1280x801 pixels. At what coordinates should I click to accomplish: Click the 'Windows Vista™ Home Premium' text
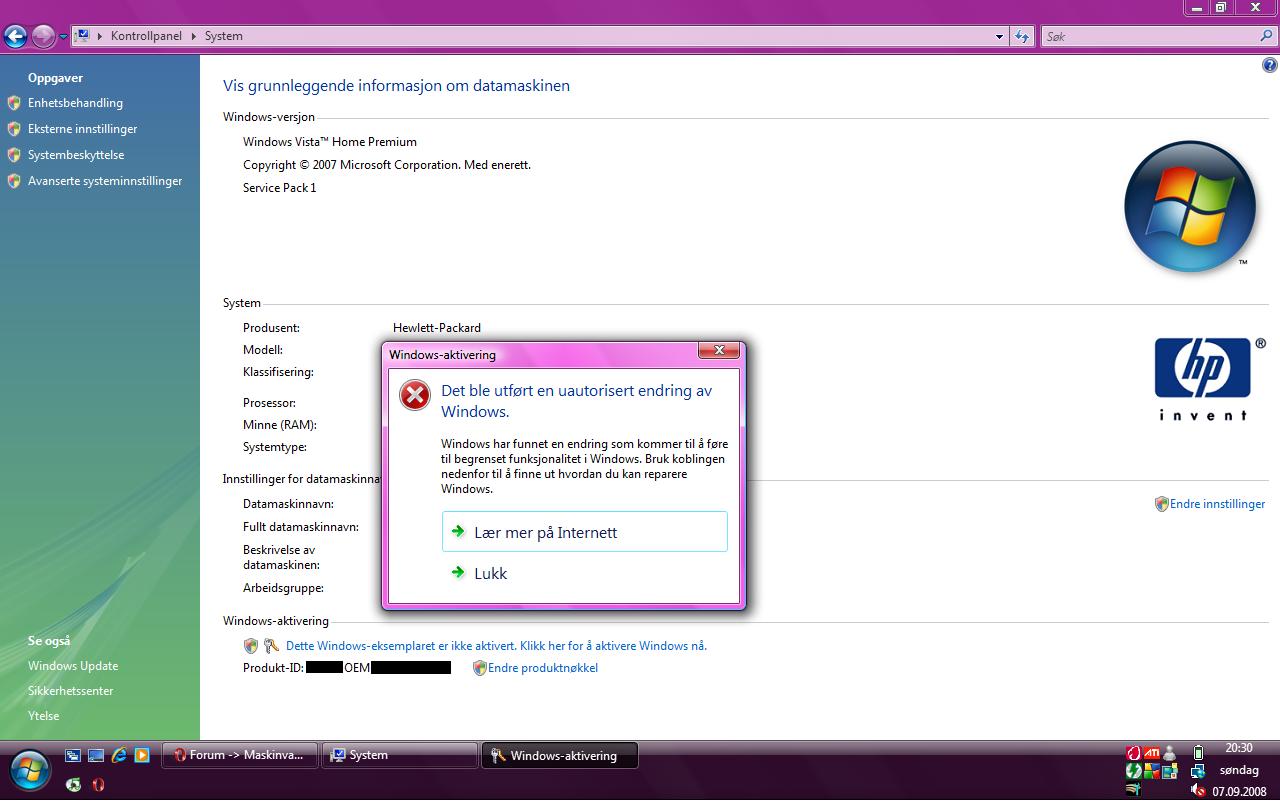click(330, 142)
